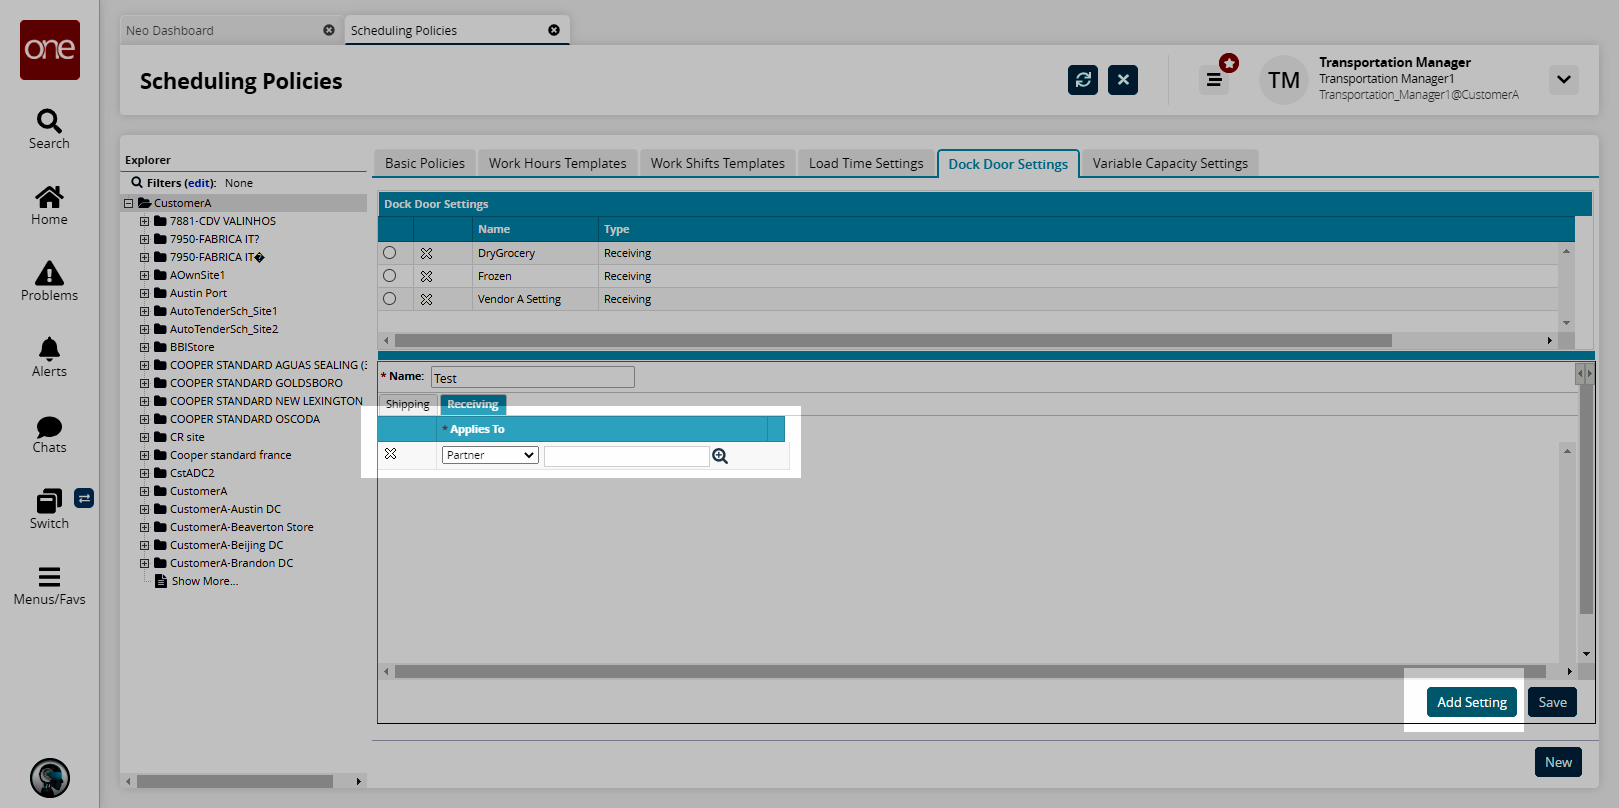Image resolution: width=1619 pixels, height=808 pixels.
Task: Delete the Frozen dock door setting row
Action: click(426, 276)
